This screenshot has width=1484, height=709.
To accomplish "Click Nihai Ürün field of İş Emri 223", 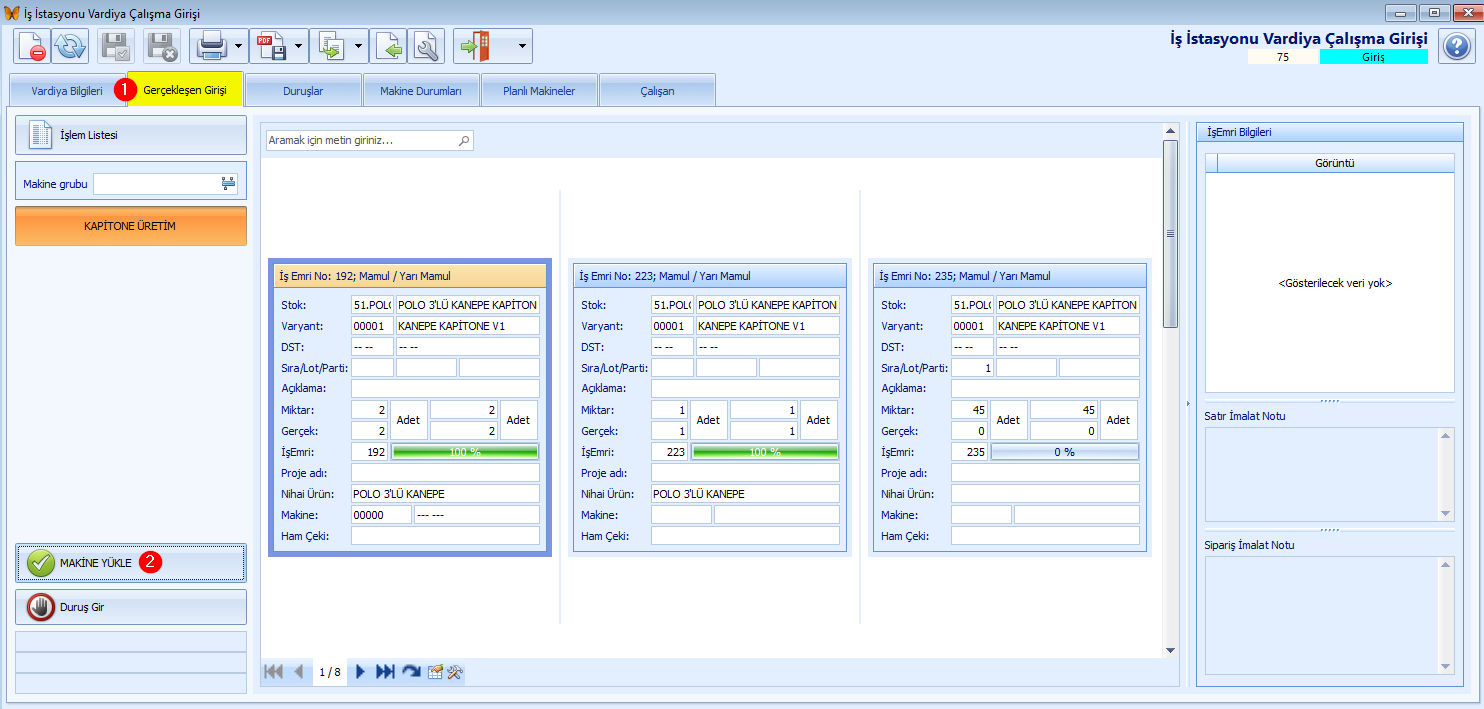I will [x=745, y=494].
